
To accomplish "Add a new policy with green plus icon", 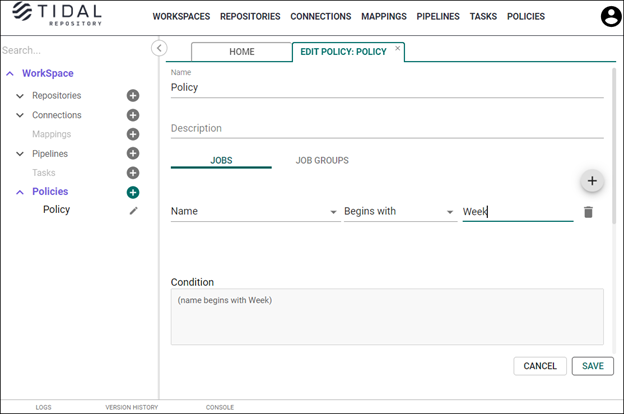I will click(x=133, y=192).
